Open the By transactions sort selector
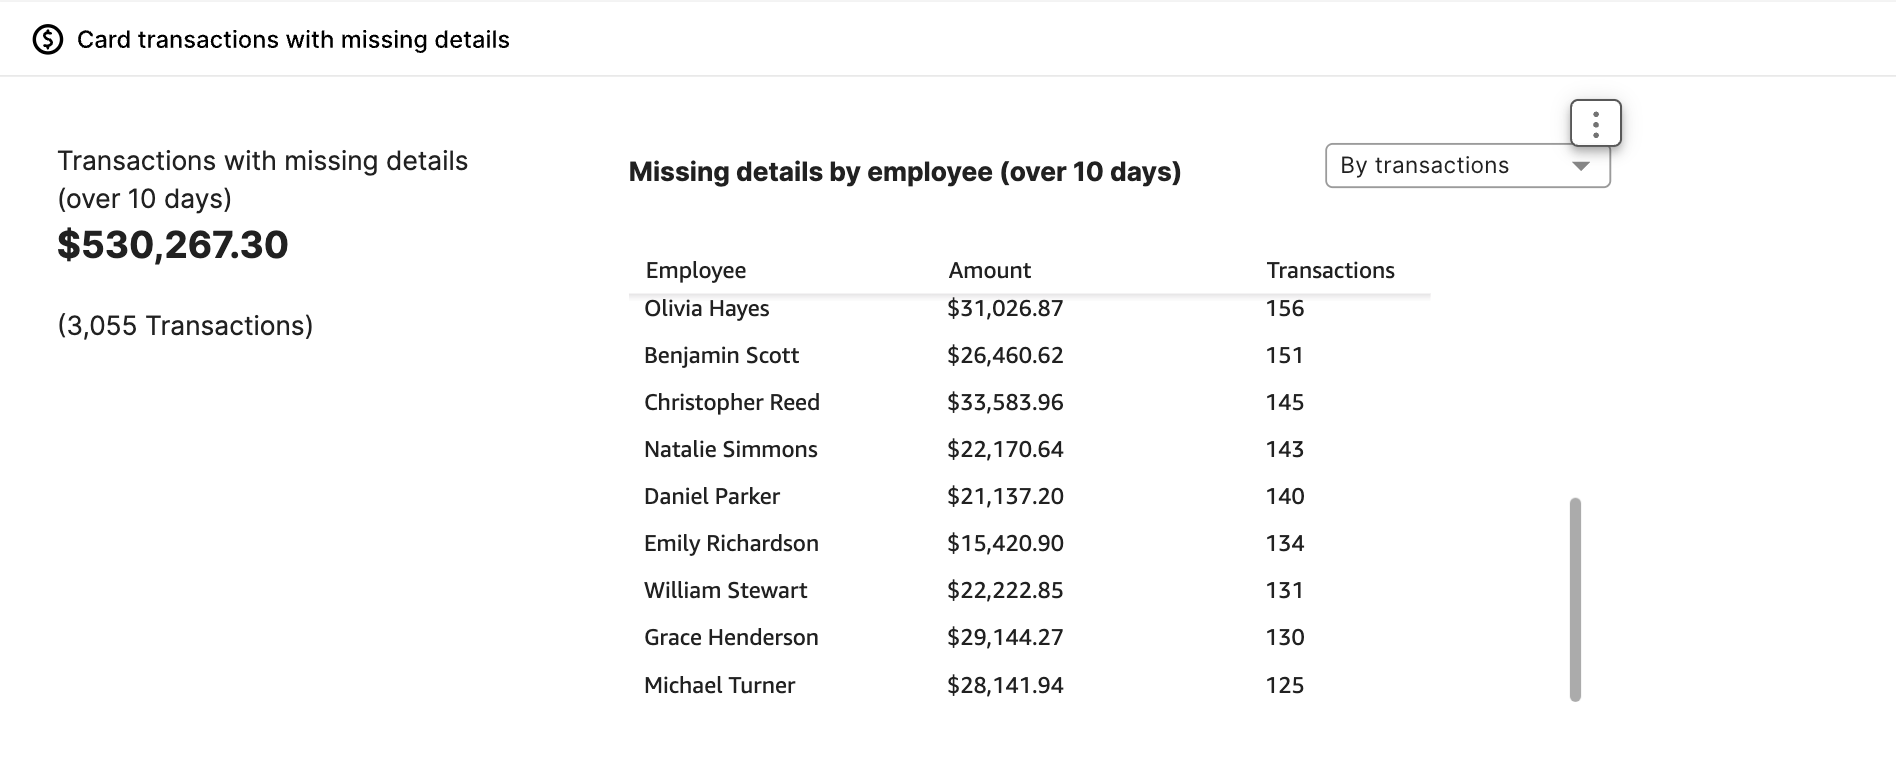This screenshot has width=1896, height=784. pos(1467,166)
